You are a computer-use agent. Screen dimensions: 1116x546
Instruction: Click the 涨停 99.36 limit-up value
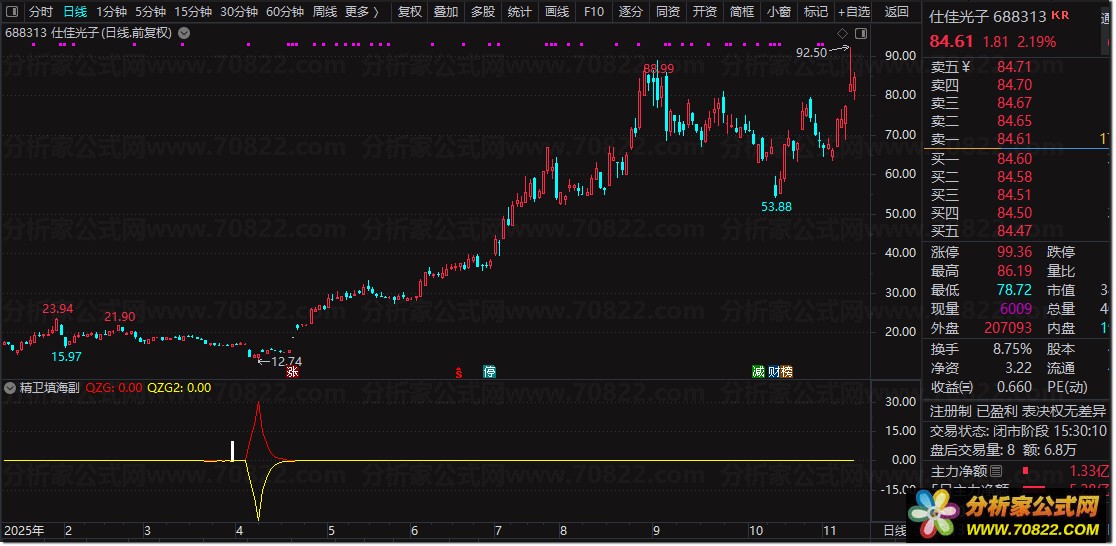point(1014,252)
